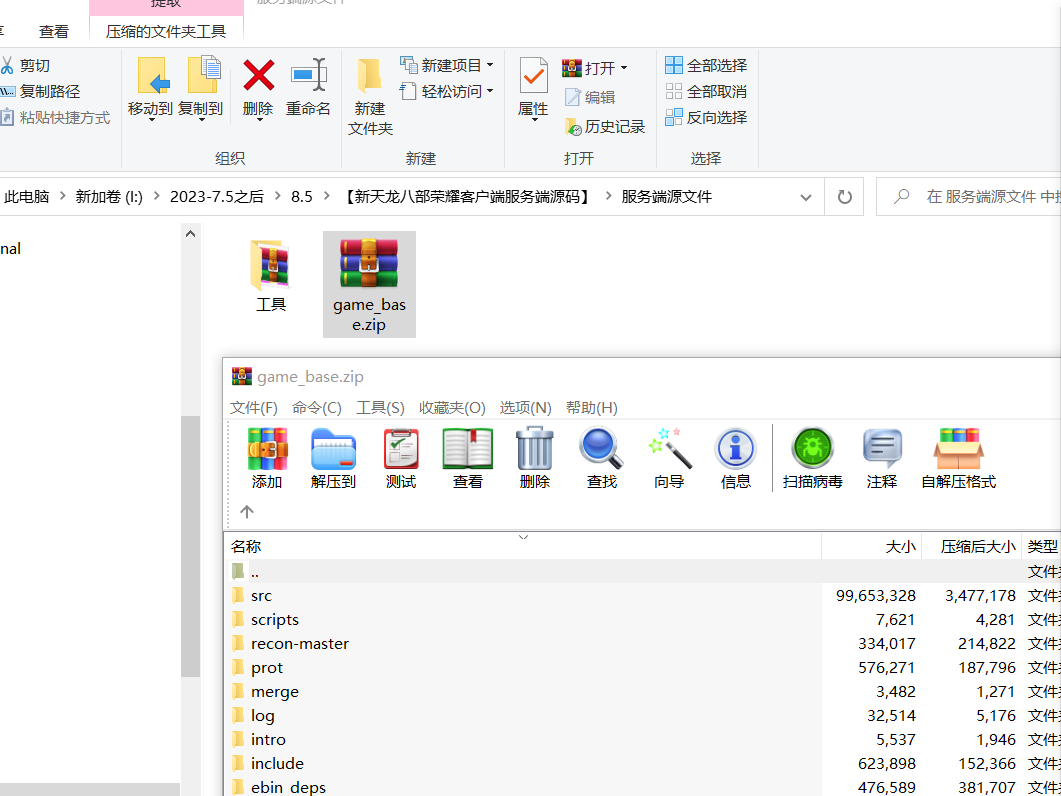
Task: Click the 历史记录 history button
Action: click(605, 127)
